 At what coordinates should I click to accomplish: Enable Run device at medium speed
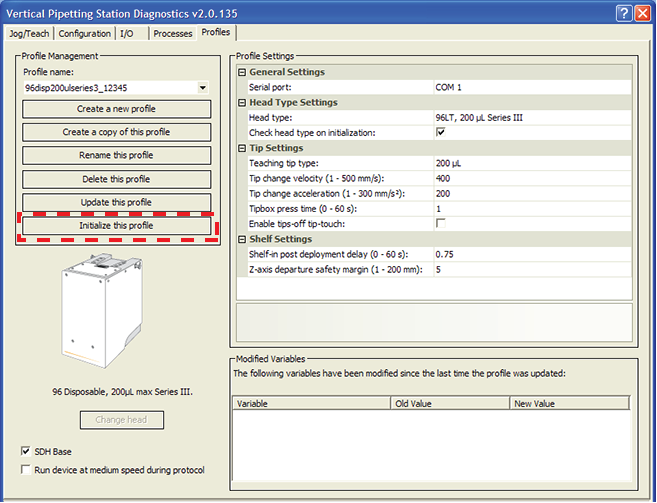coord(26,469)
